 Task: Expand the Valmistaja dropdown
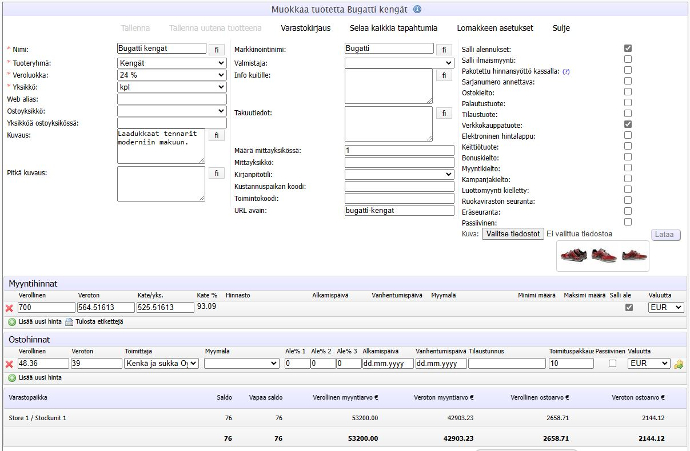point(400,63)
